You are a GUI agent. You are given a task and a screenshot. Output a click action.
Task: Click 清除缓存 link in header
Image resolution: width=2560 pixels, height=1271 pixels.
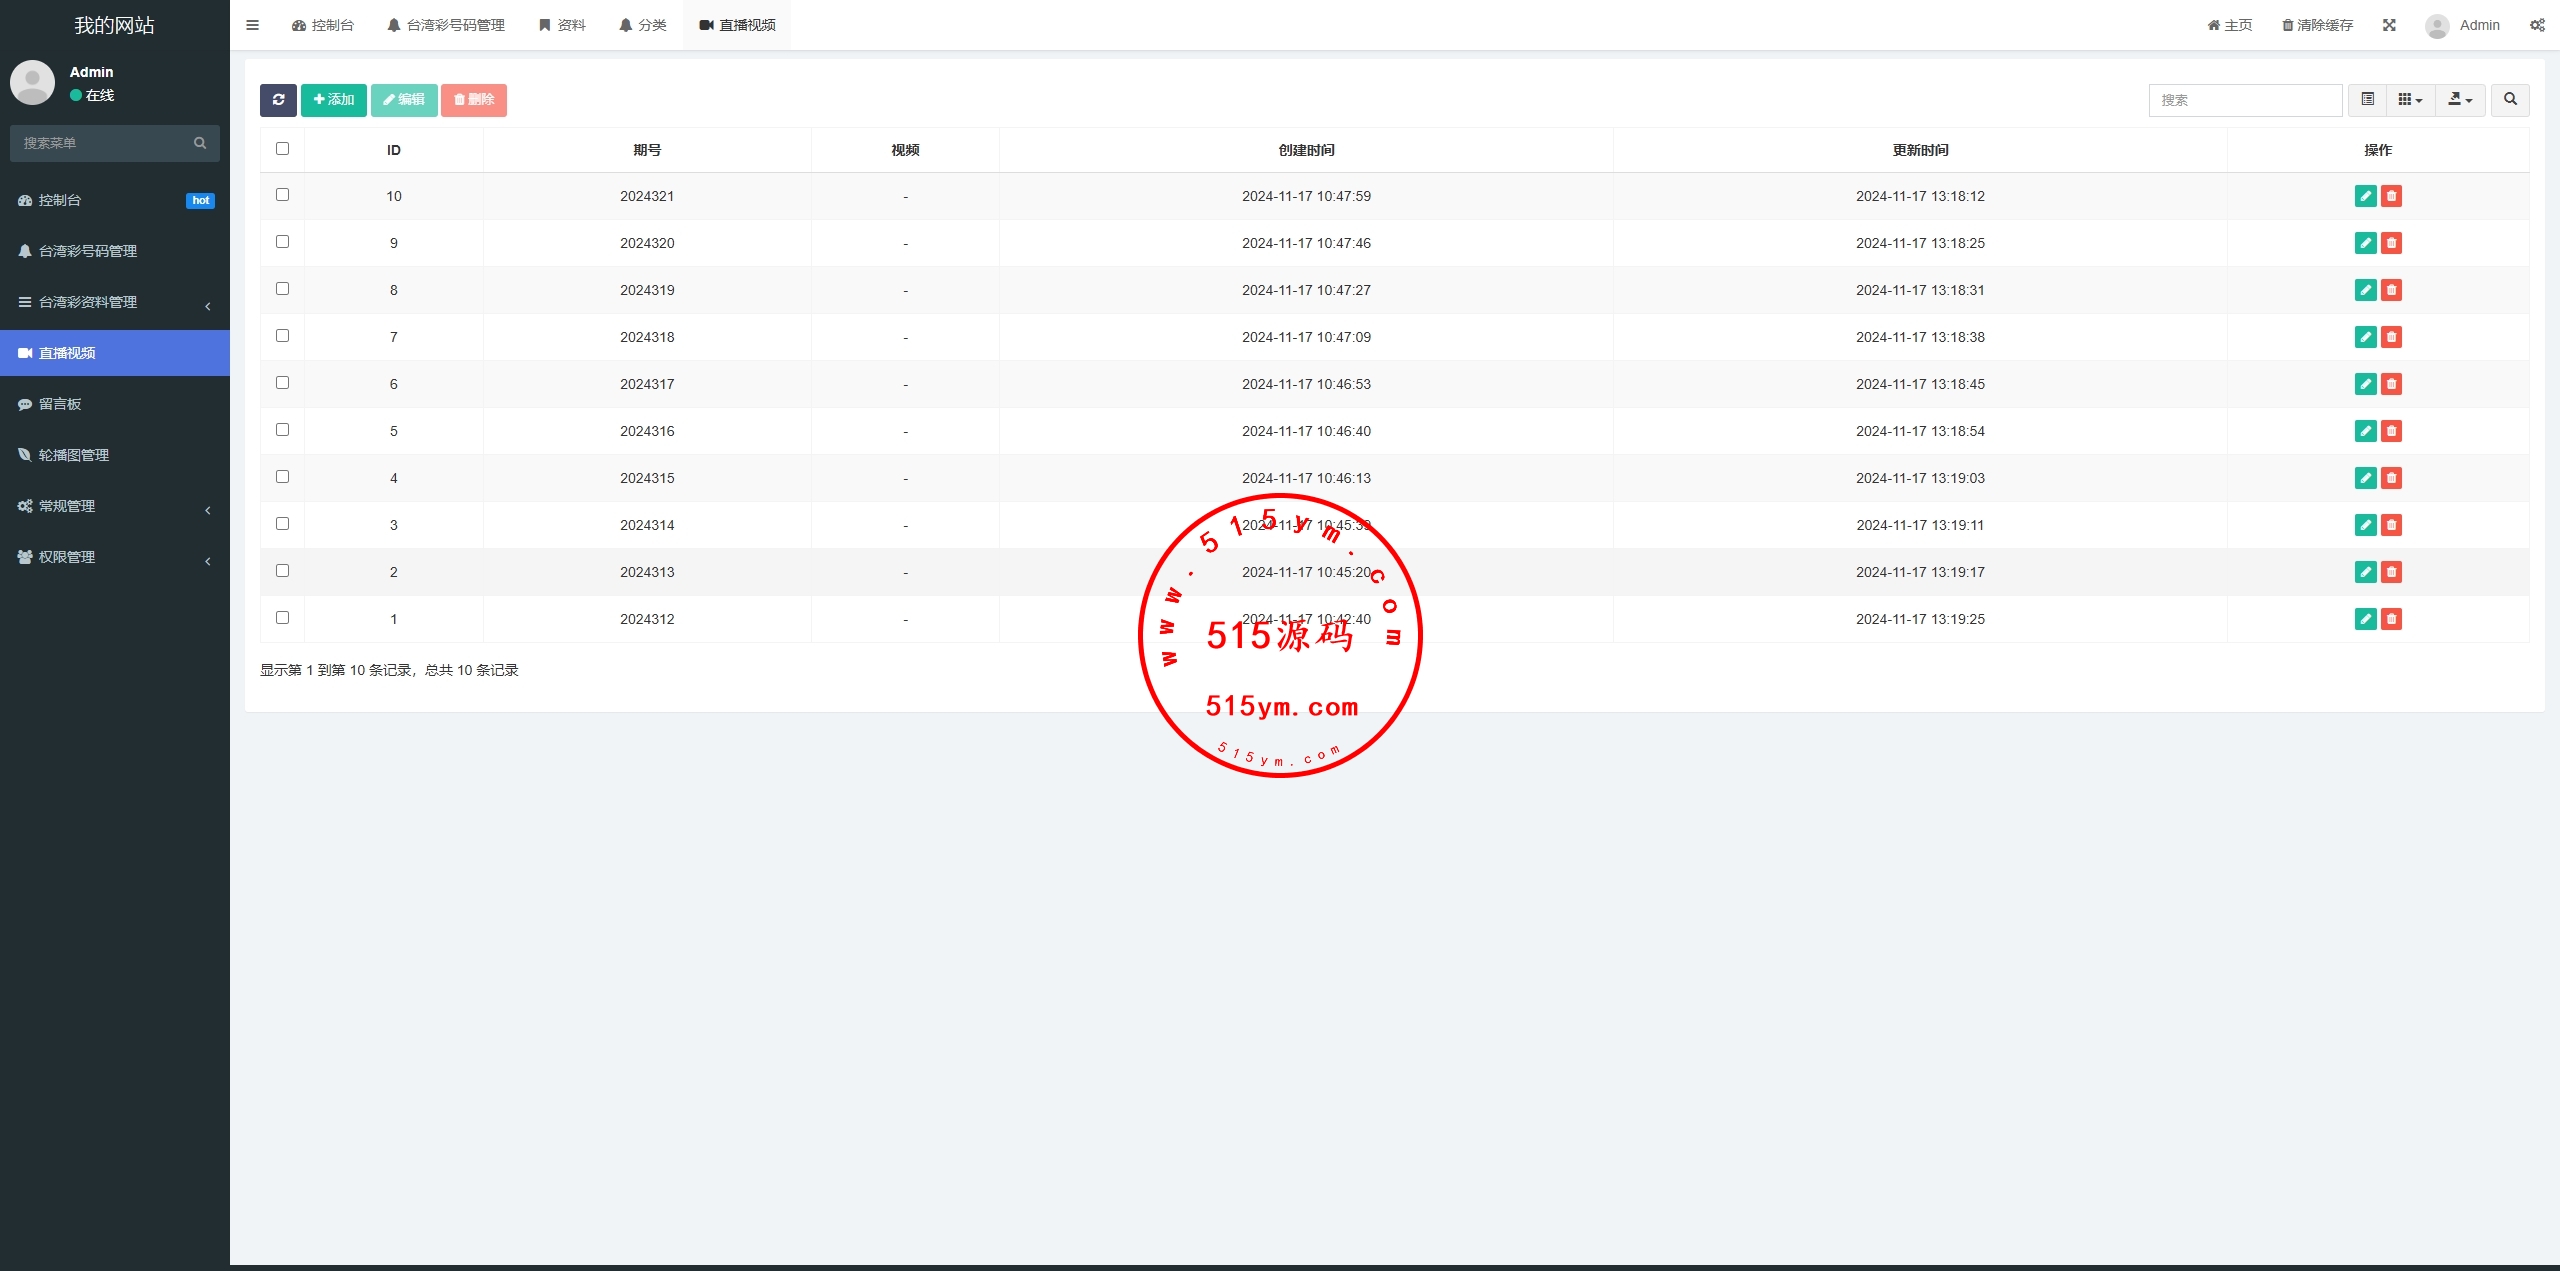[2317, 25]
